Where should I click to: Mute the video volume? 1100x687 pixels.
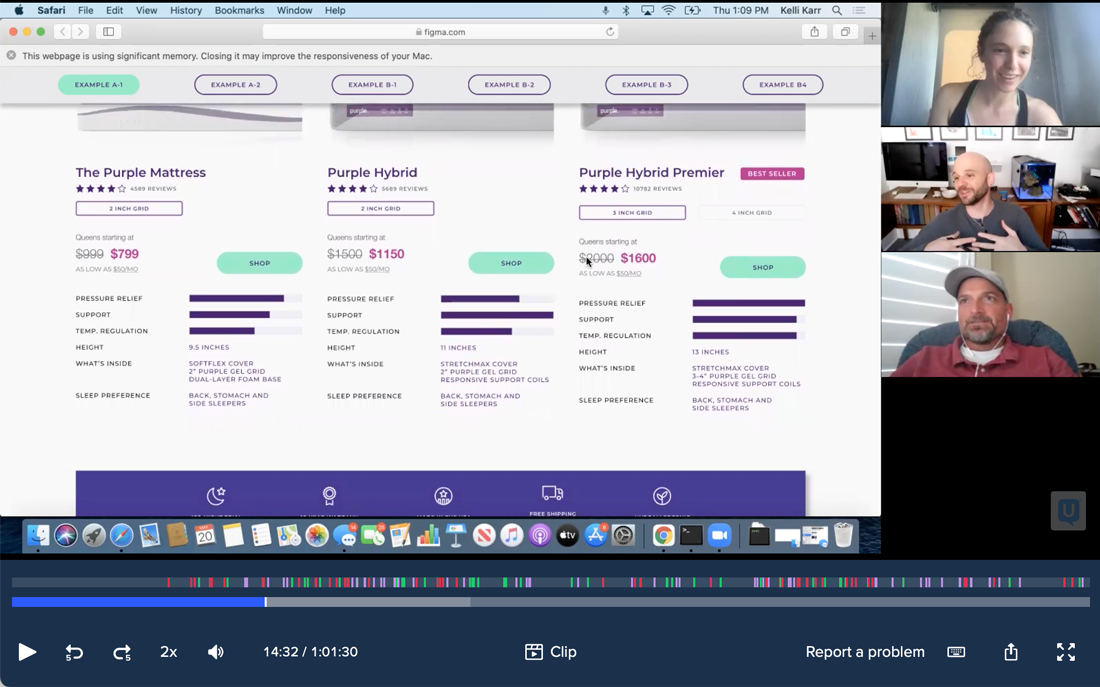point(216,652)
